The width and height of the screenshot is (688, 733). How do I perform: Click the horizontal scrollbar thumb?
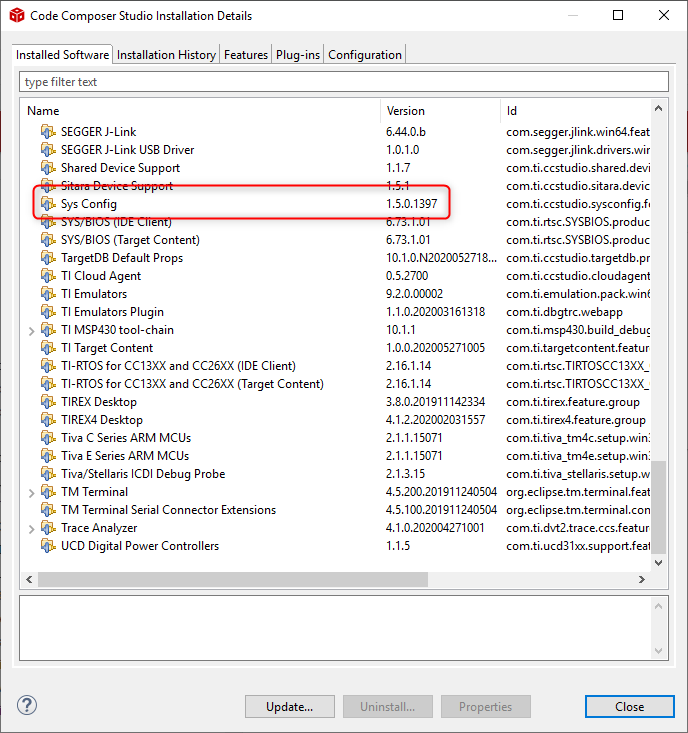[x=233, y=580]
